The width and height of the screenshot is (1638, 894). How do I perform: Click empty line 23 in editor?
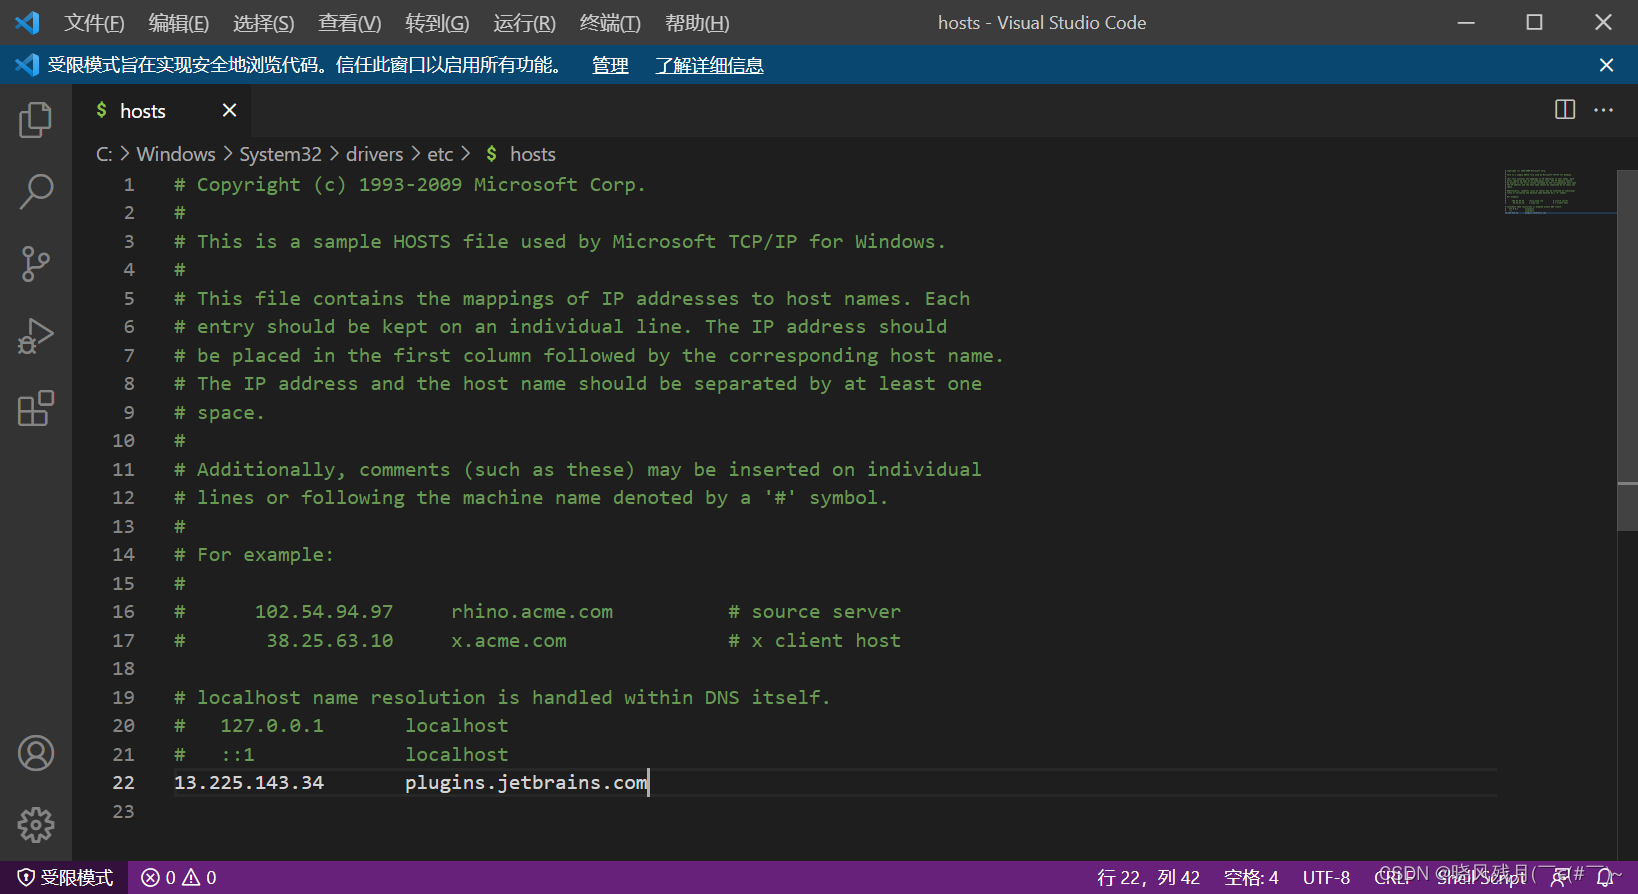point(835,812)
